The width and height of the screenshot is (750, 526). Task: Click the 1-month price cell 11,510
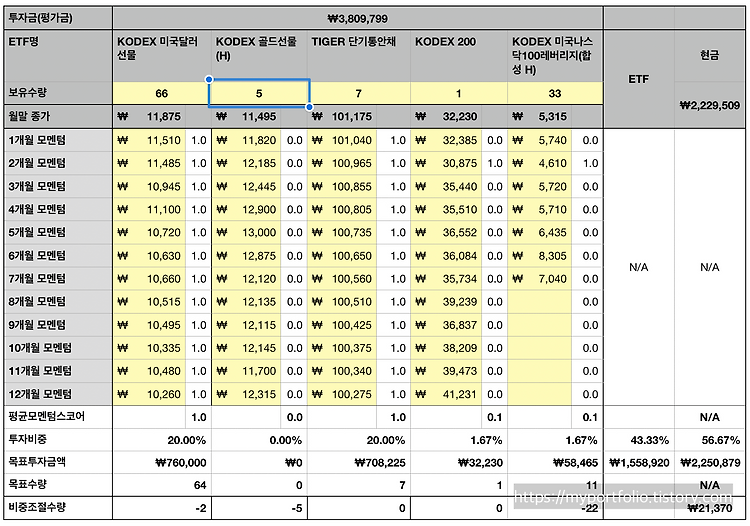(150, 140)
